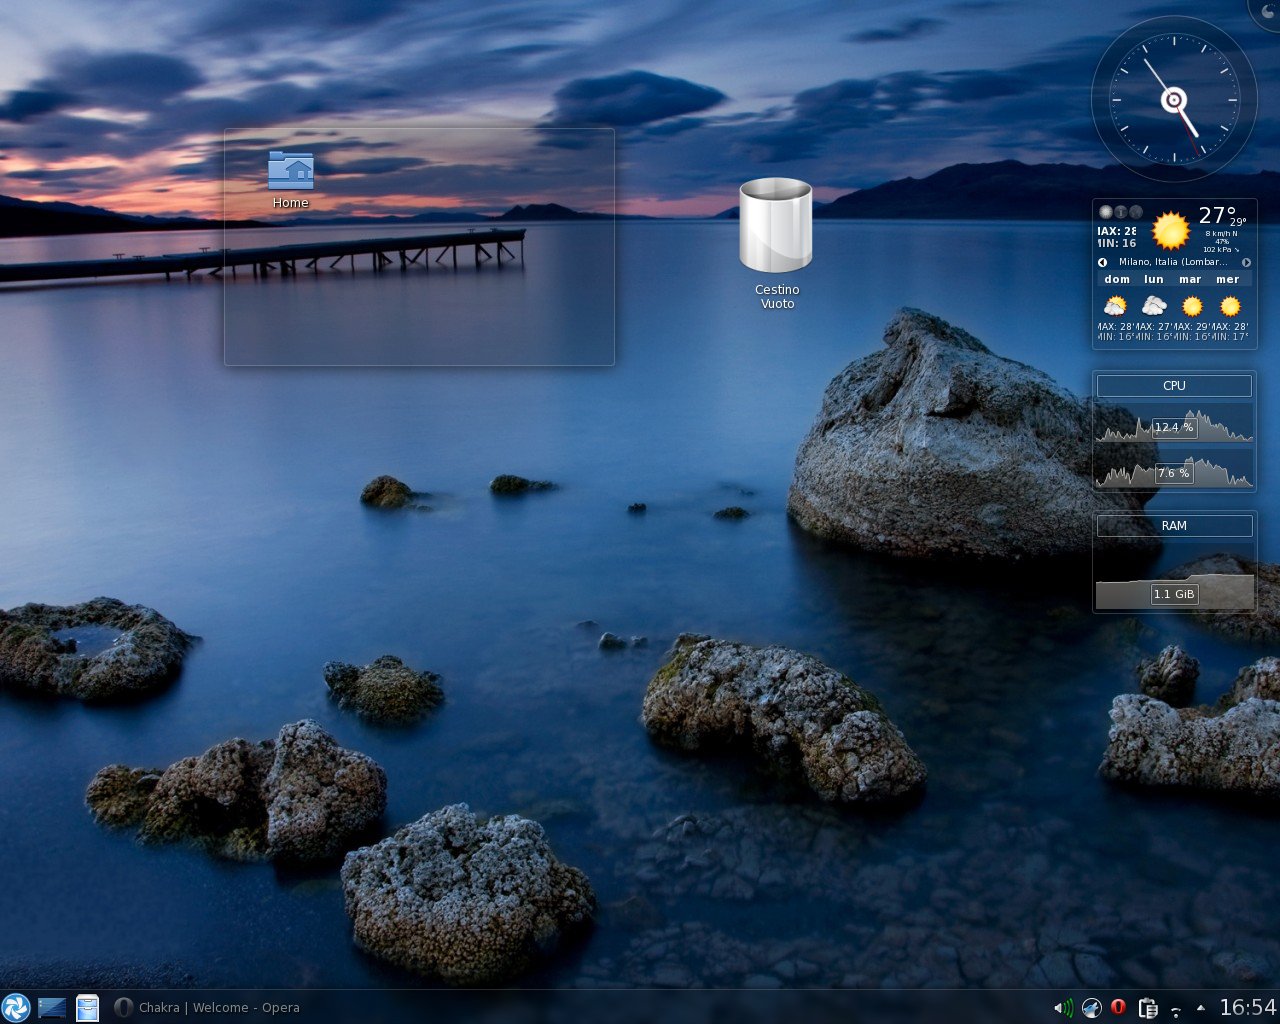Expand hidden system tray icons arrow
This screenshot has height=1024, width=1280.
1200,1007
